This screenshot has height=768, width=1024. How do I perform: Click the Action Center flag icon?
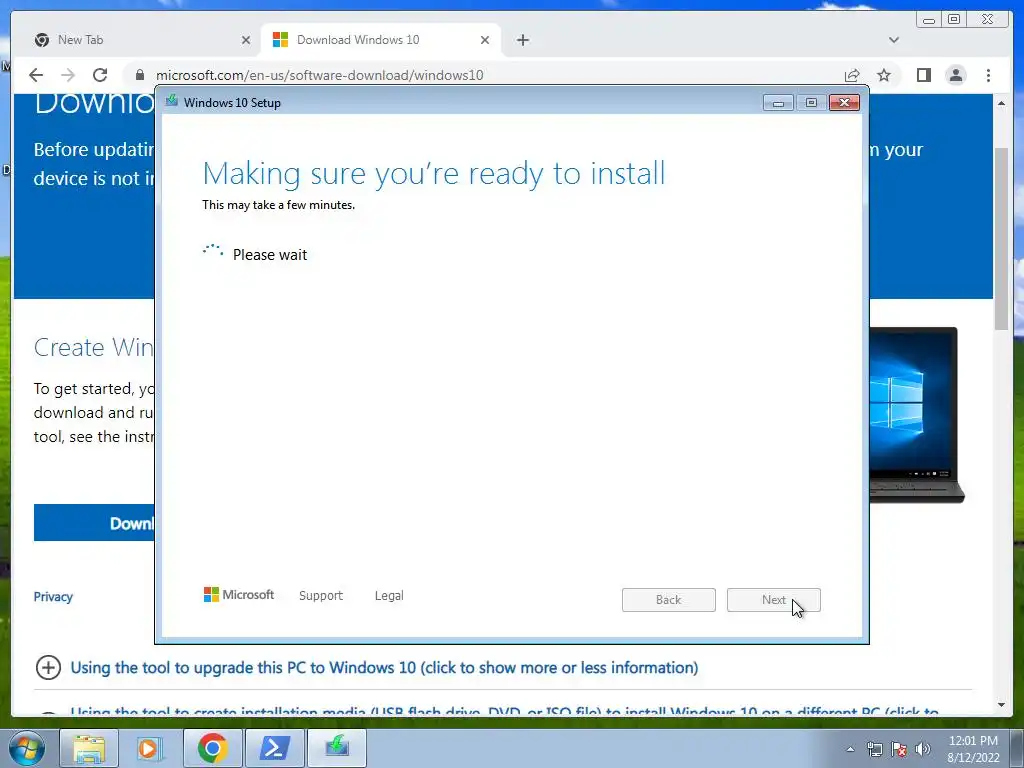(899, 749)
